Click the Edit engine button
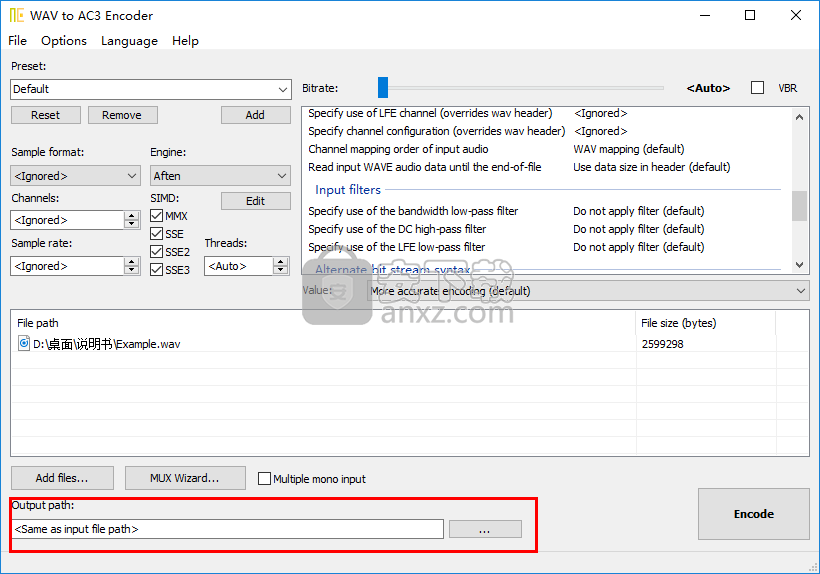The image size is (820, 574). tap(255, 201)
